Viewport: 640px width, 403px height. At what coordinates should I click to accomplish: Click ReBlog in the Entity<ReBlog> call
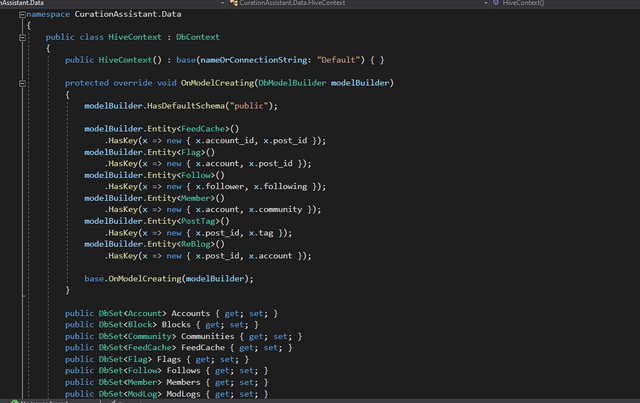(196, 244)
